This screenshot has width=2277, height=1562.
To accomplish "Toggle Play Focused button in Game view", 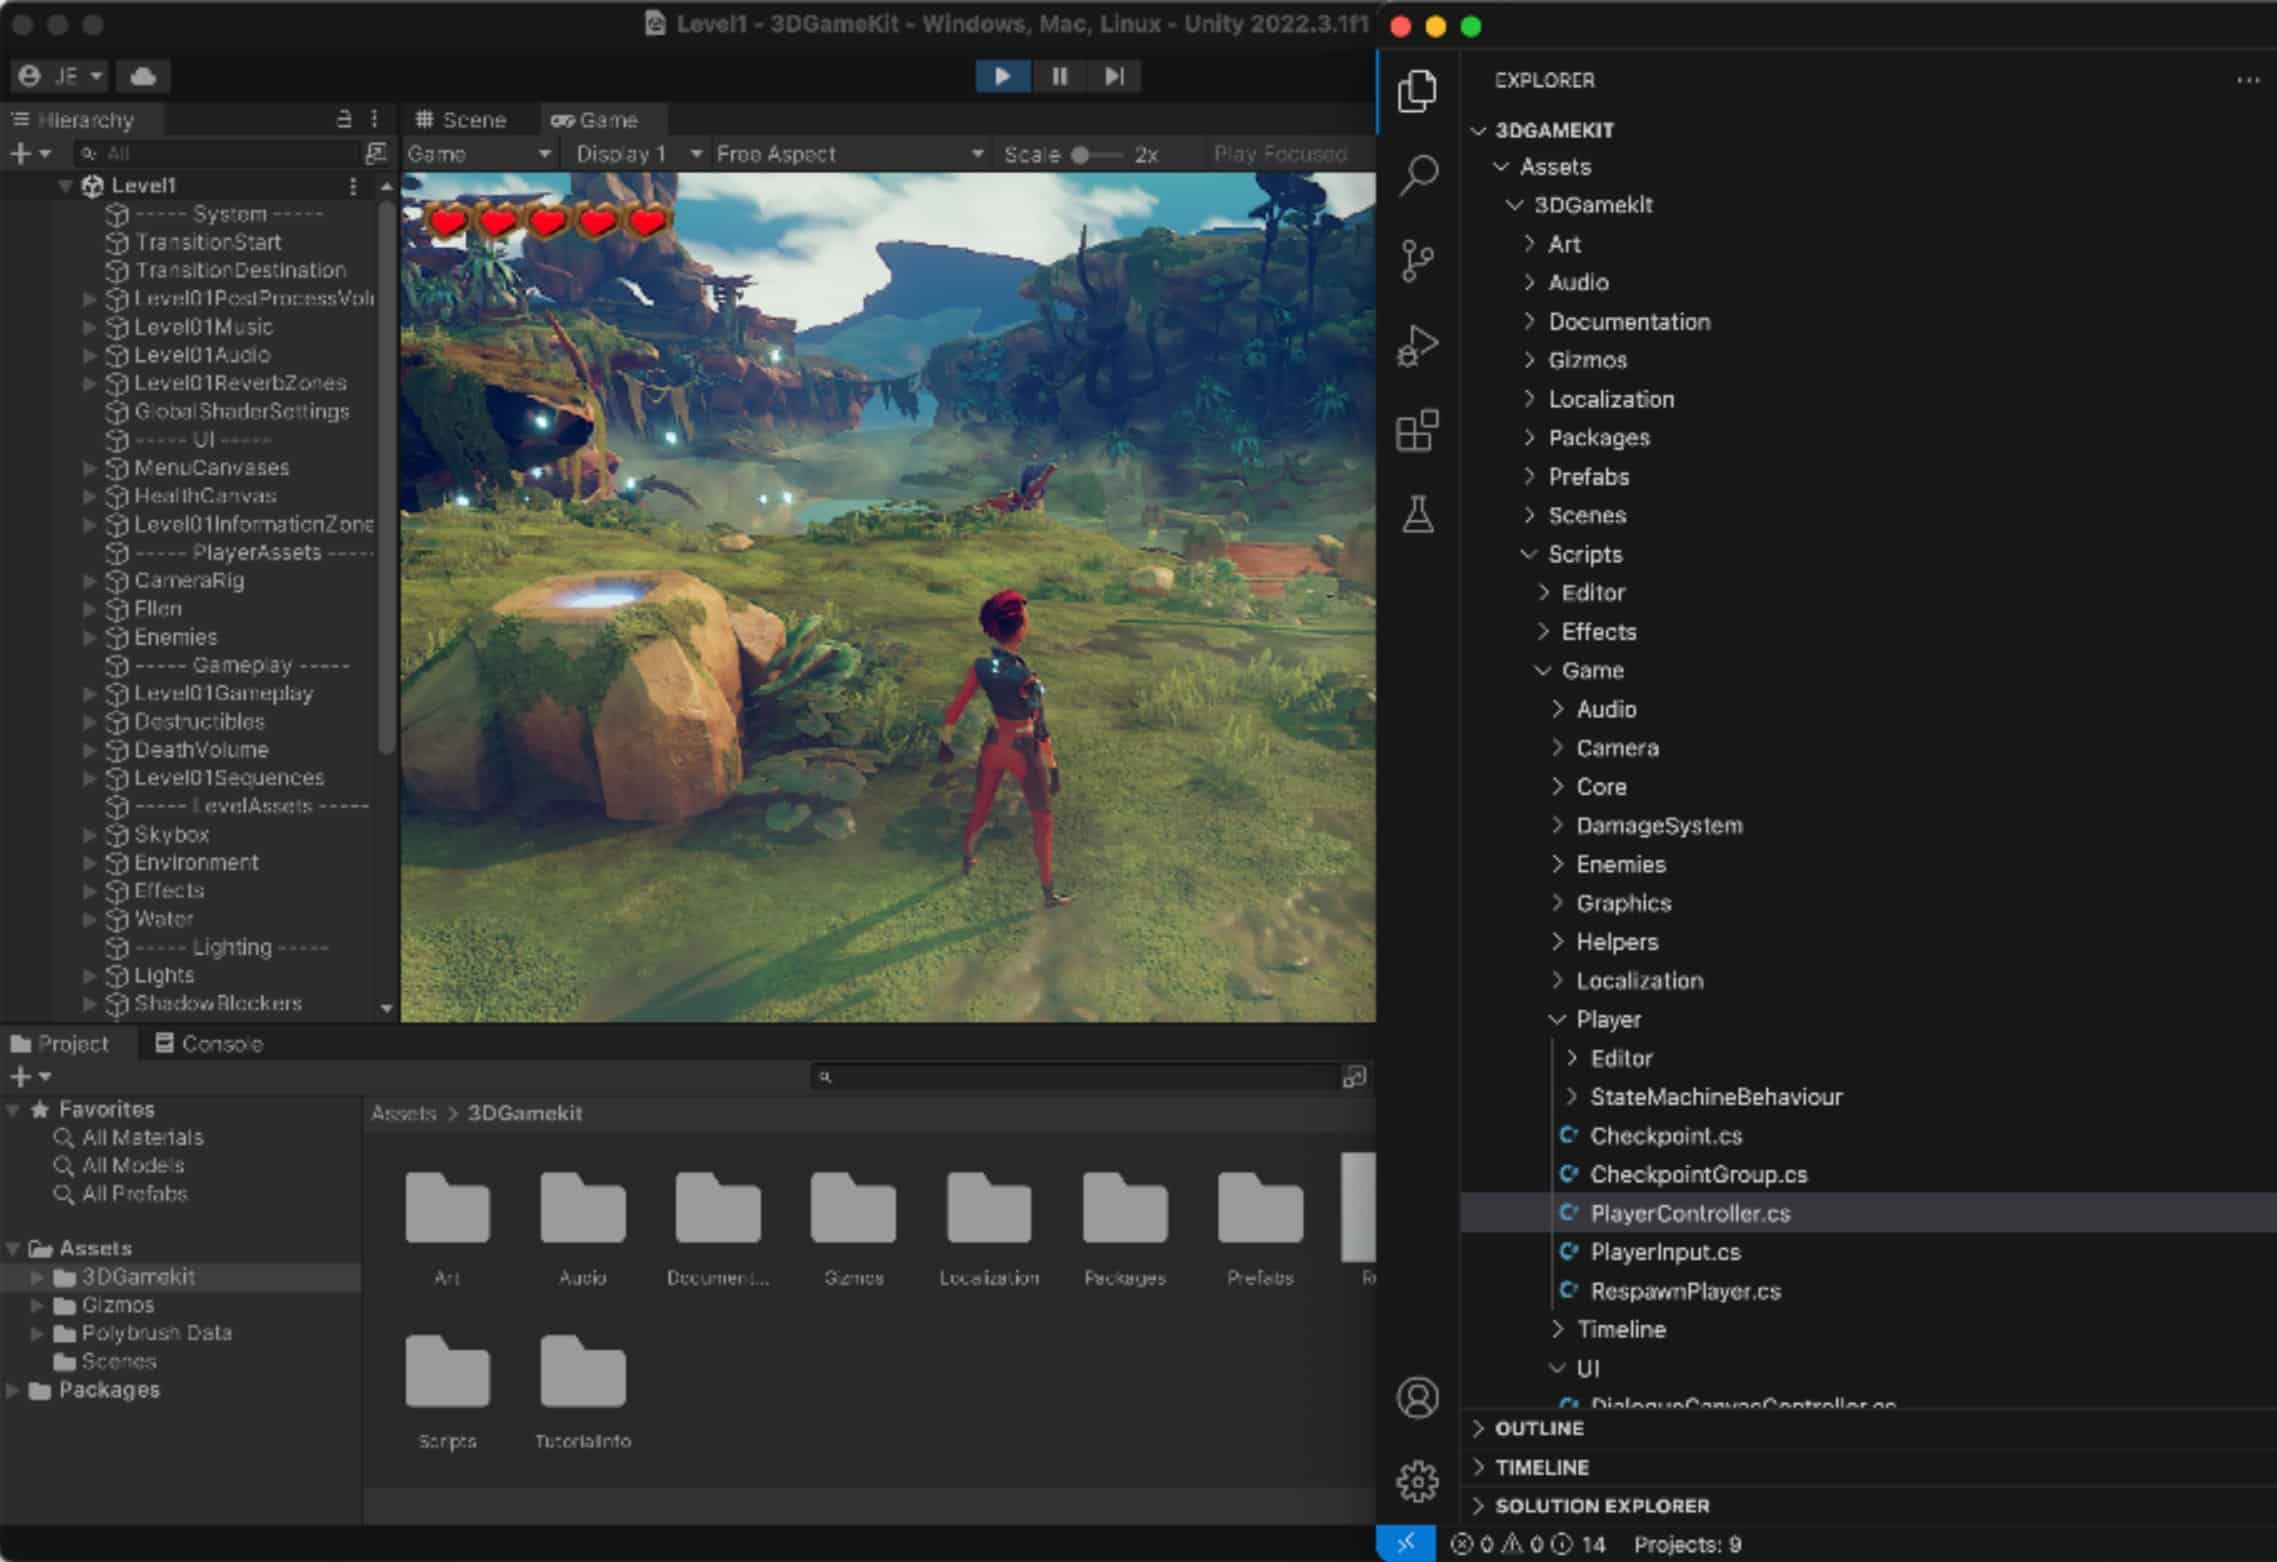I will point(1280,152).
